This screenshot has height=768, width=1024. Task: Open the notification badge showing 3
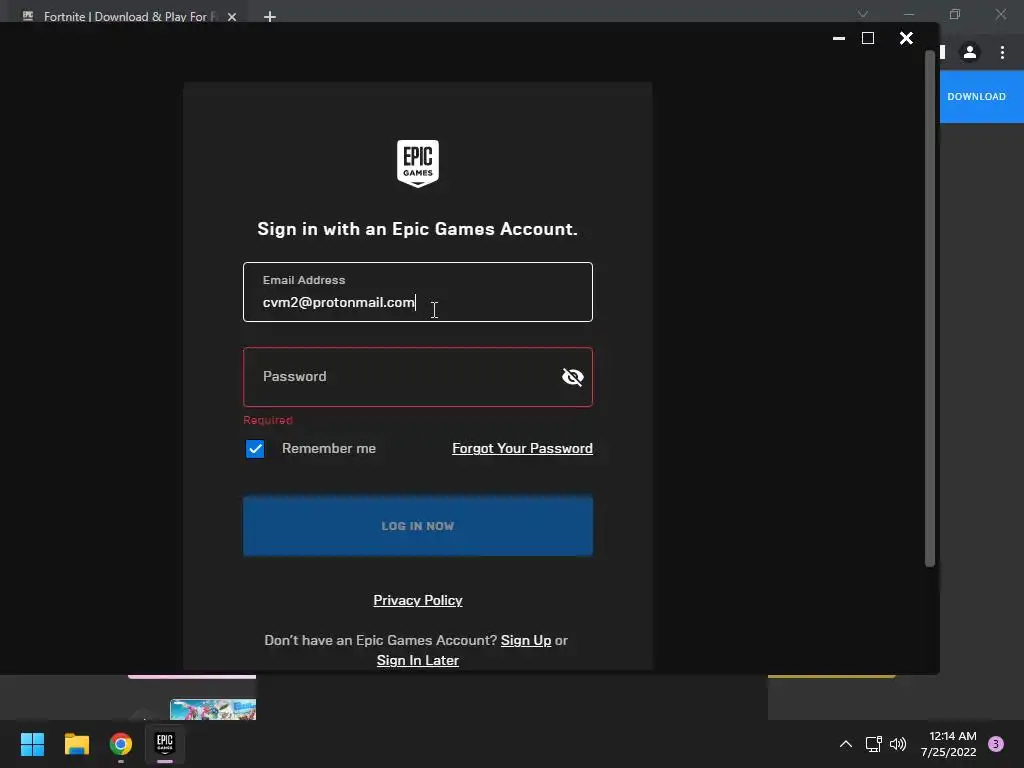tap(996, 744)
